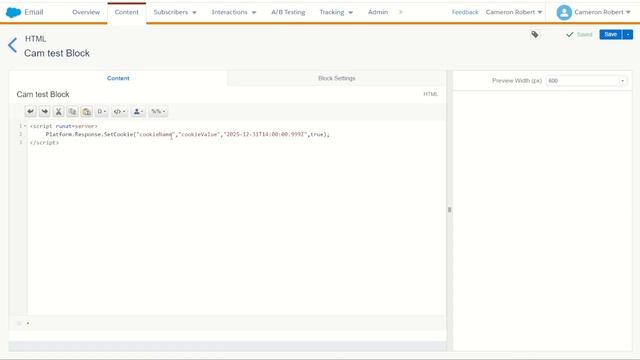Click the copy icon in editor toolbar

(x=72, y=111)
